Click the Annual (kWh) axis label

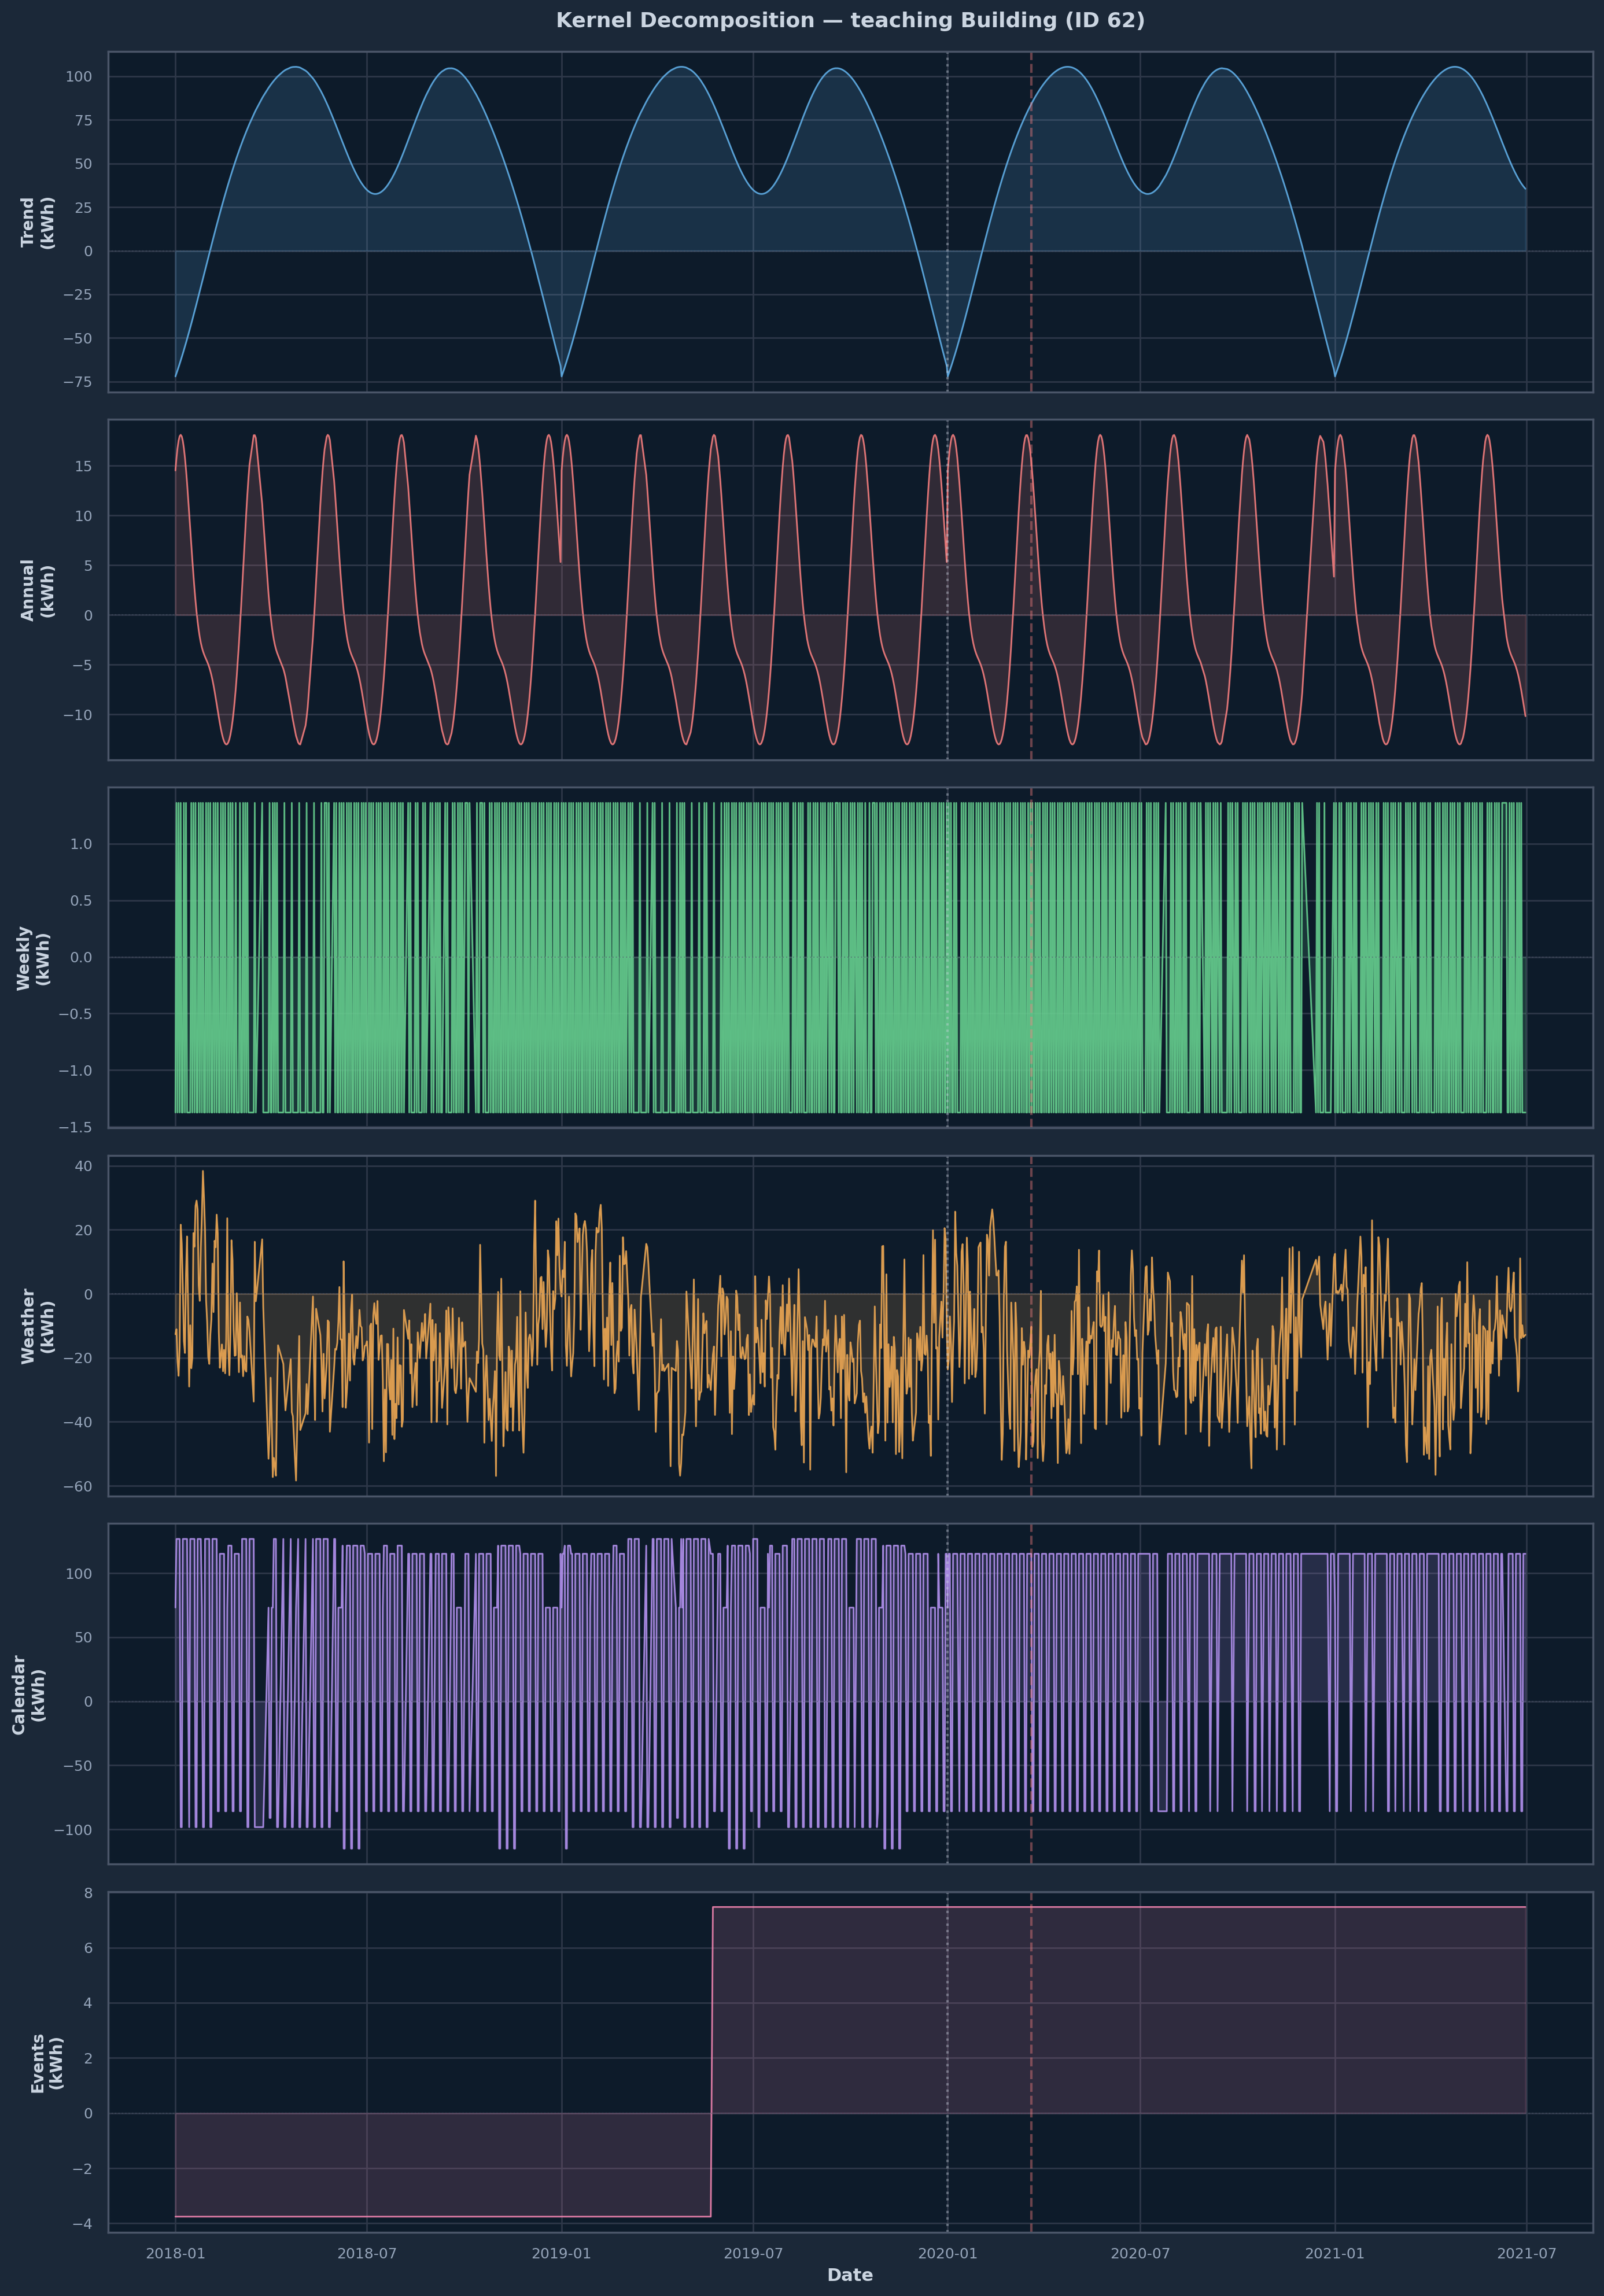click(x=37, y=590)
